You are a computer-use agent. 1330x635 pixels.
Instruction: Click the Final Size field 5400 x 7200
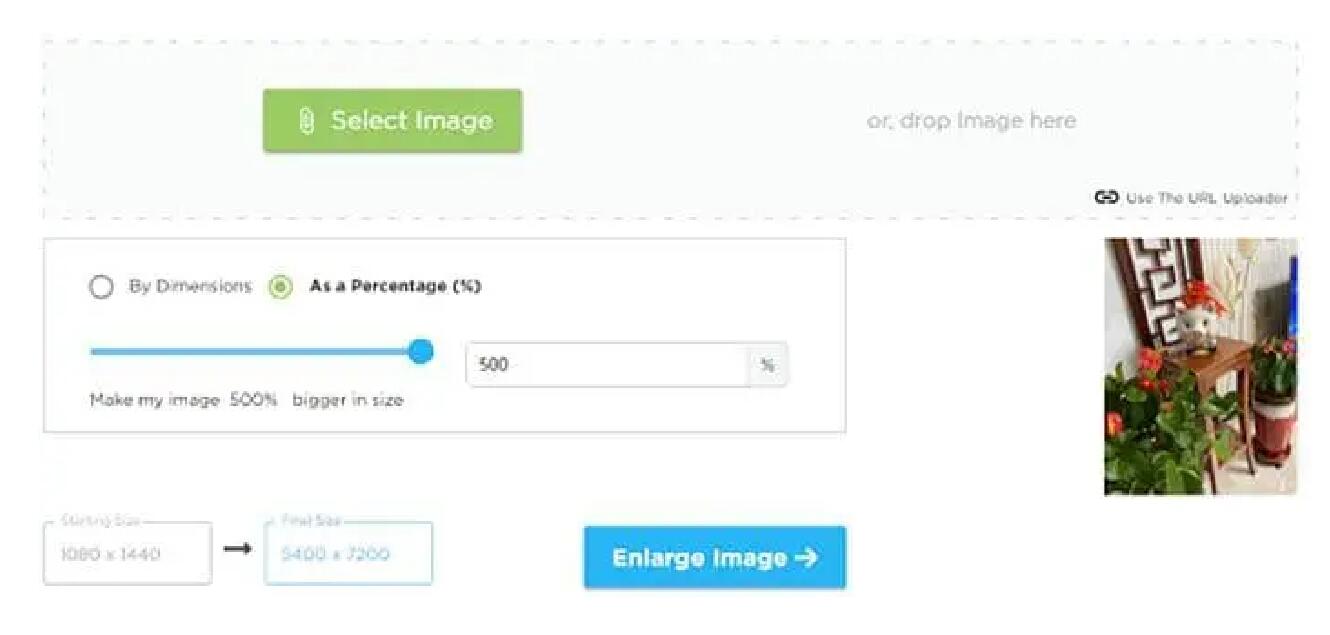pos(348,554)
